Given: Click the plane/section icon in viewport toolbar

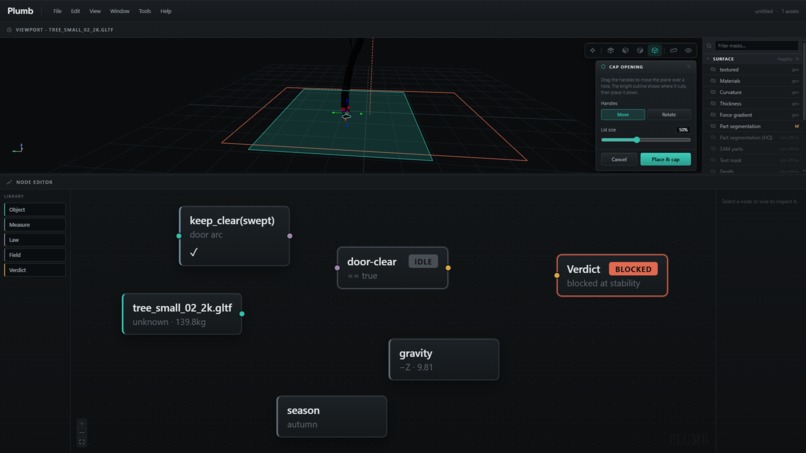Looking at the screenshot, I should (673, 50).
